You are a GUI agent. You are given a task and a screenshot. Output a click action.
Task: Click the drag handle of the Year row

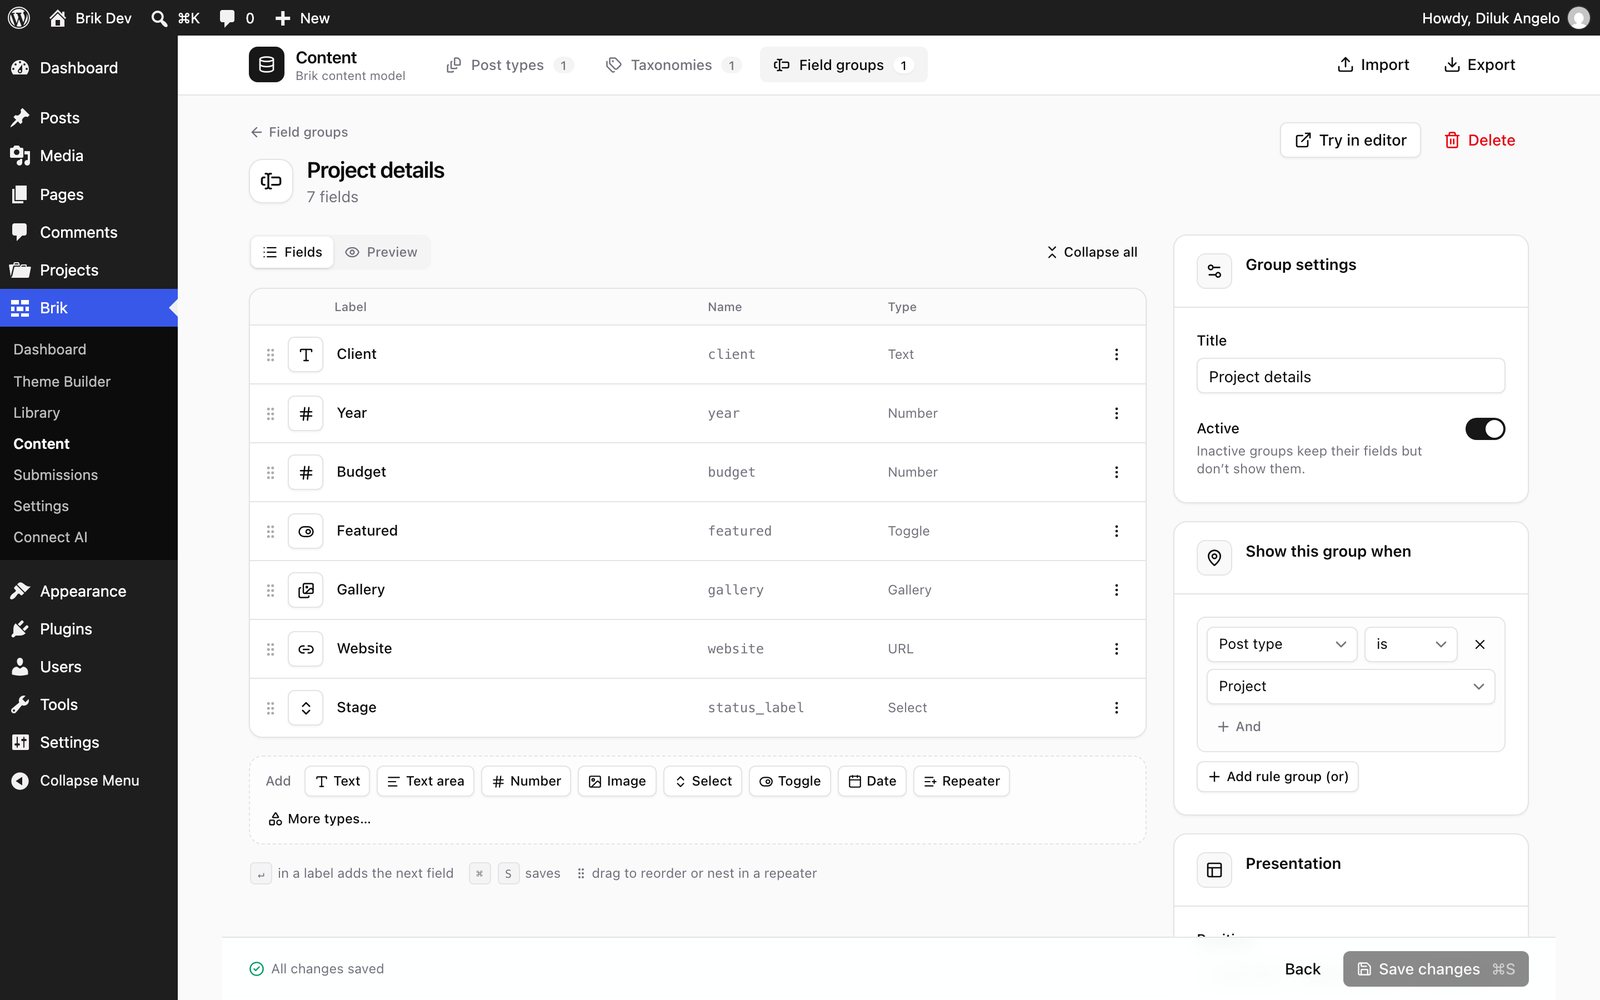tap(270, 414)
